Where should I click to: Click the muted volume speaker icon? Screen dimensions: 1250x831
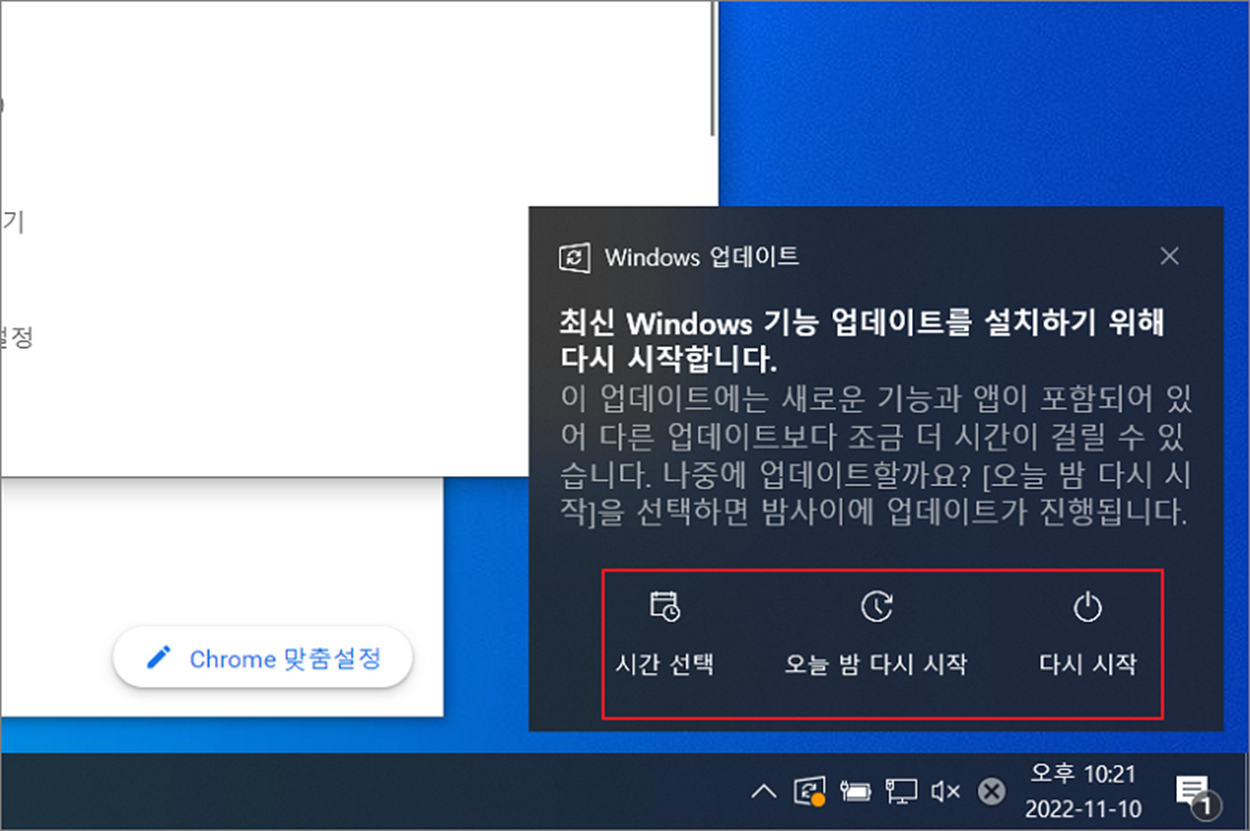coord(945,792)
